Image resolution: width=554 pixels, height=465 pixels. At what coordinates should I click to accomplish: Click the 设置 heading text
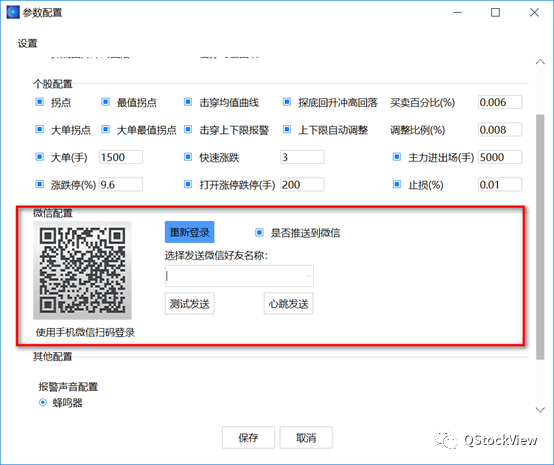coord(28,43)
